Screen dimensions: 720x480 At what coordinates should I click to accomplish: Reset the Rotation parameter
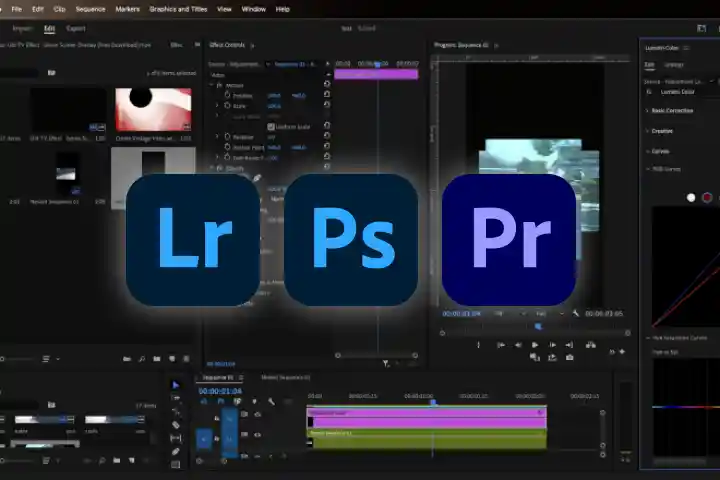[326, 136]
